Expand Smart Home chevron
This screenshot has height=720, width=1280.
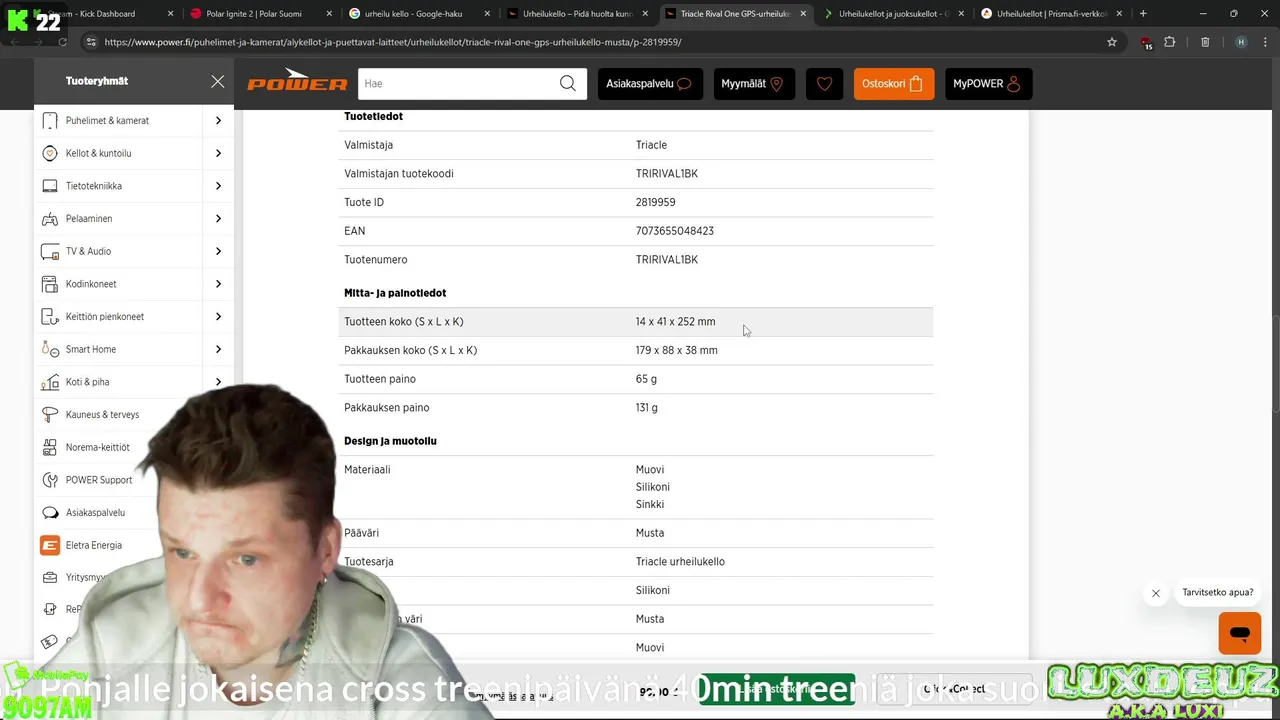click(218, 350)
